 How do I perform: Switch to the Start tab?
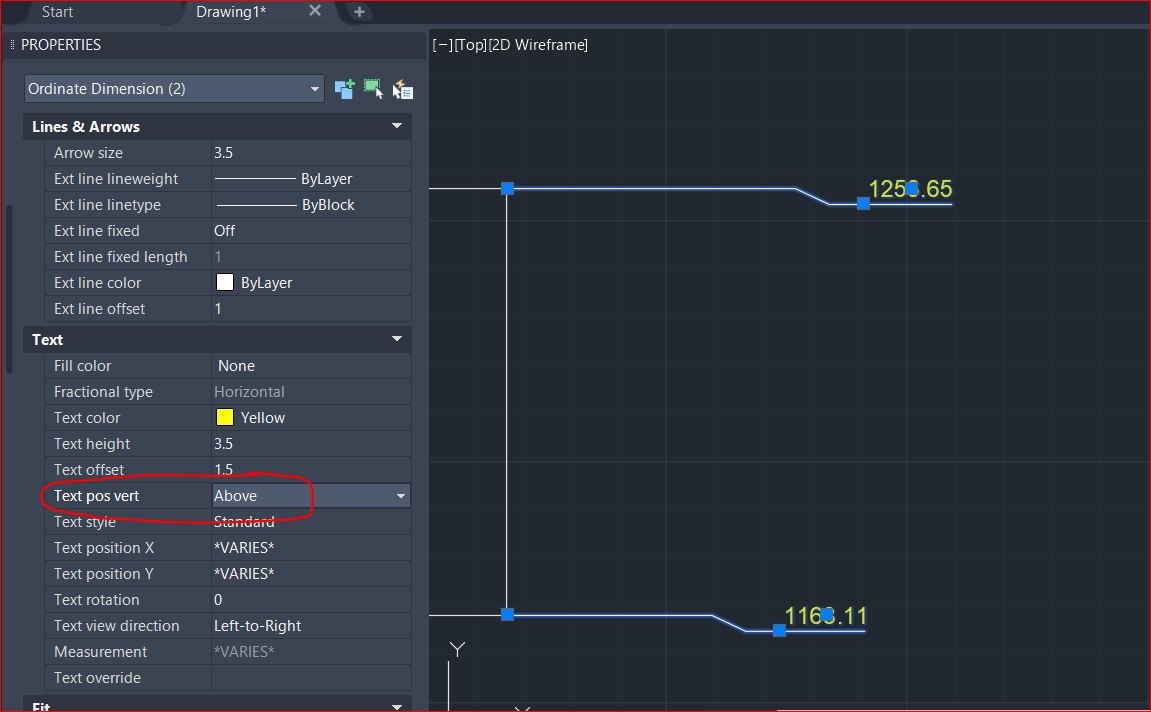coord(57,12)
